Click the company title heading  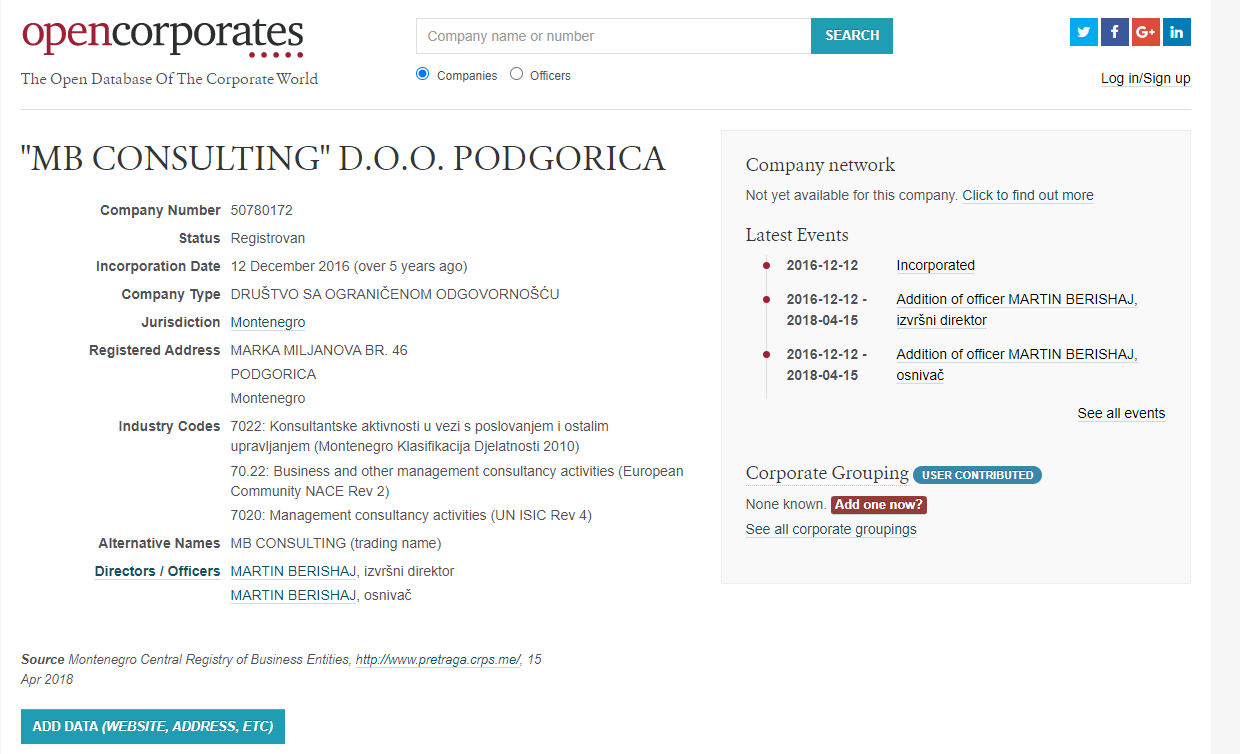pyautogui.click(x=343, y=158)
